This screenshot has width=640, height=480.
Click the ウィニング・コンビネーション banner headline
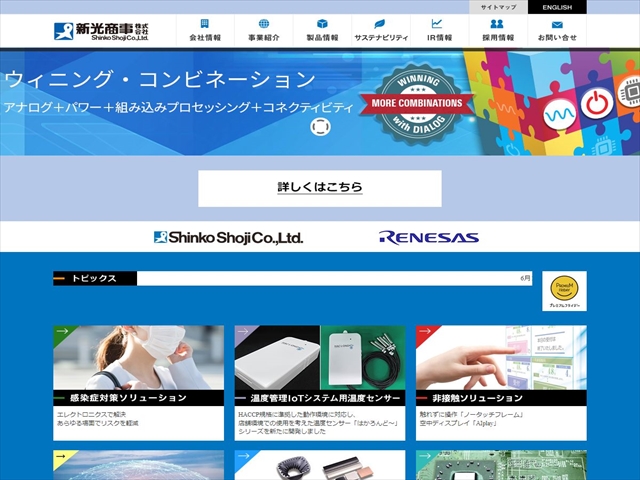coord(160,80)
